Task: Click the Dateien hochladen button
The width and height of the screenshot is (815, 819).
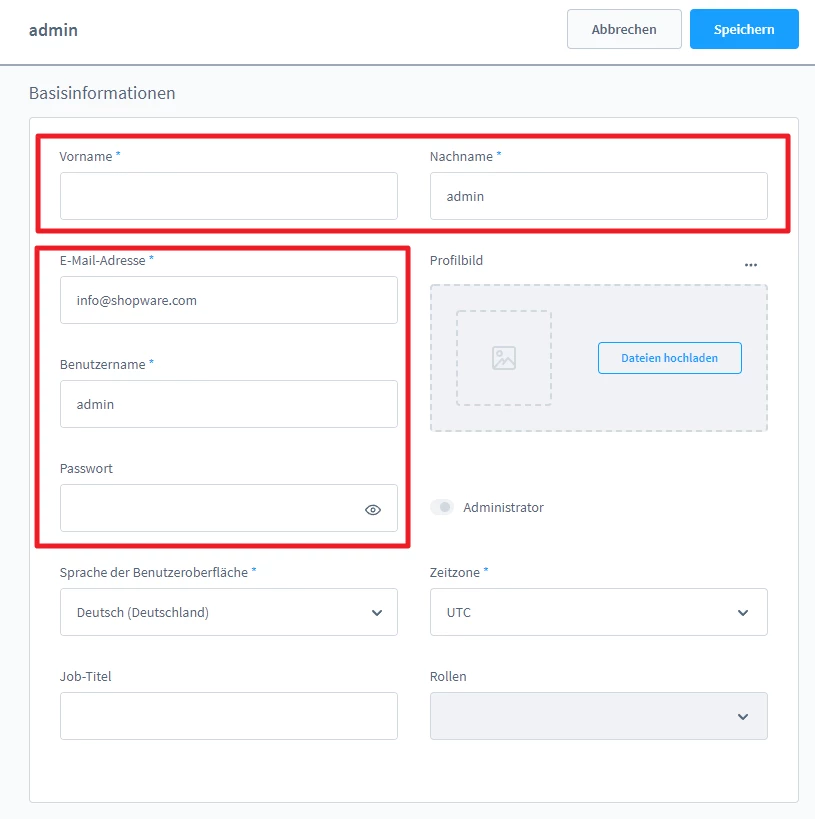Action: coord(669,358)
